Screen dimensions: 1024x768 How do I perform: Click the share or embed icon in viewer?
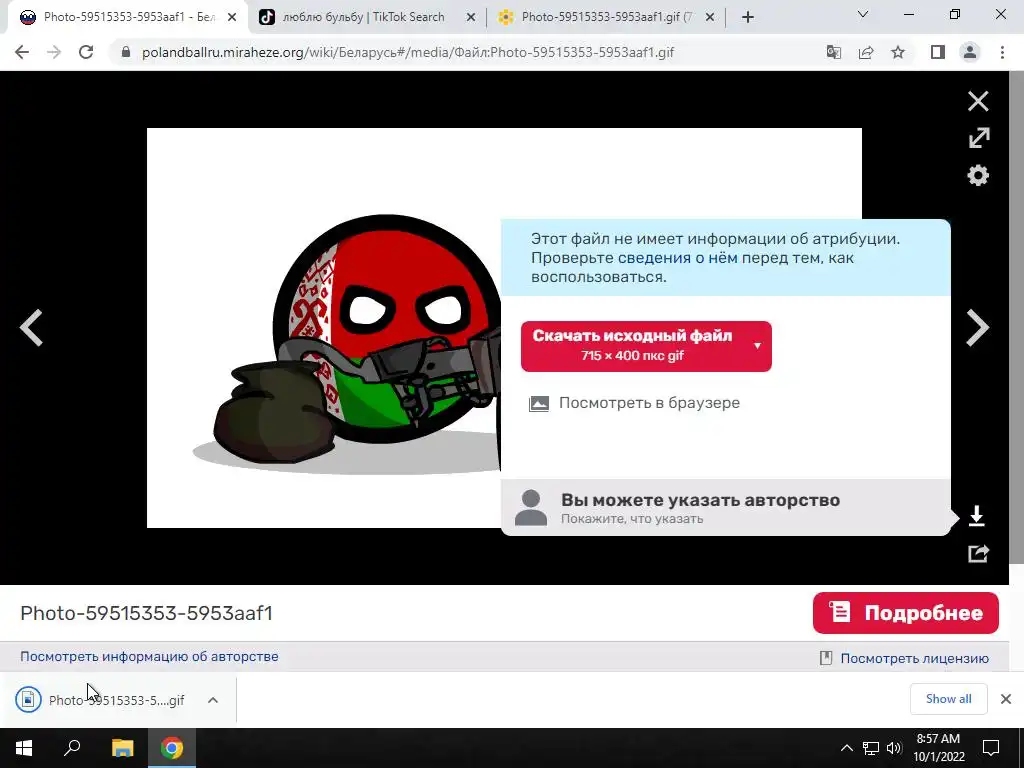click(978, 554)
